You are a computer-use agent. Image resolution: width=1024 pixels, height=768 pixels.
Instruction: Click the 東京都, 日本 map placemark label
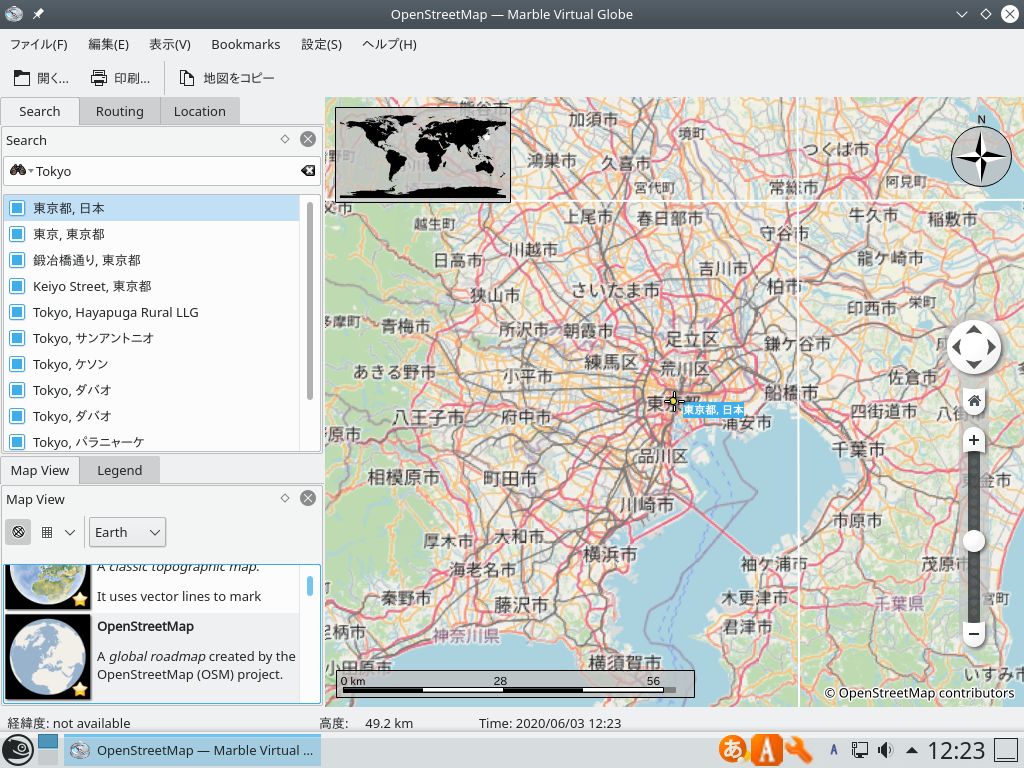click(713, 409)
